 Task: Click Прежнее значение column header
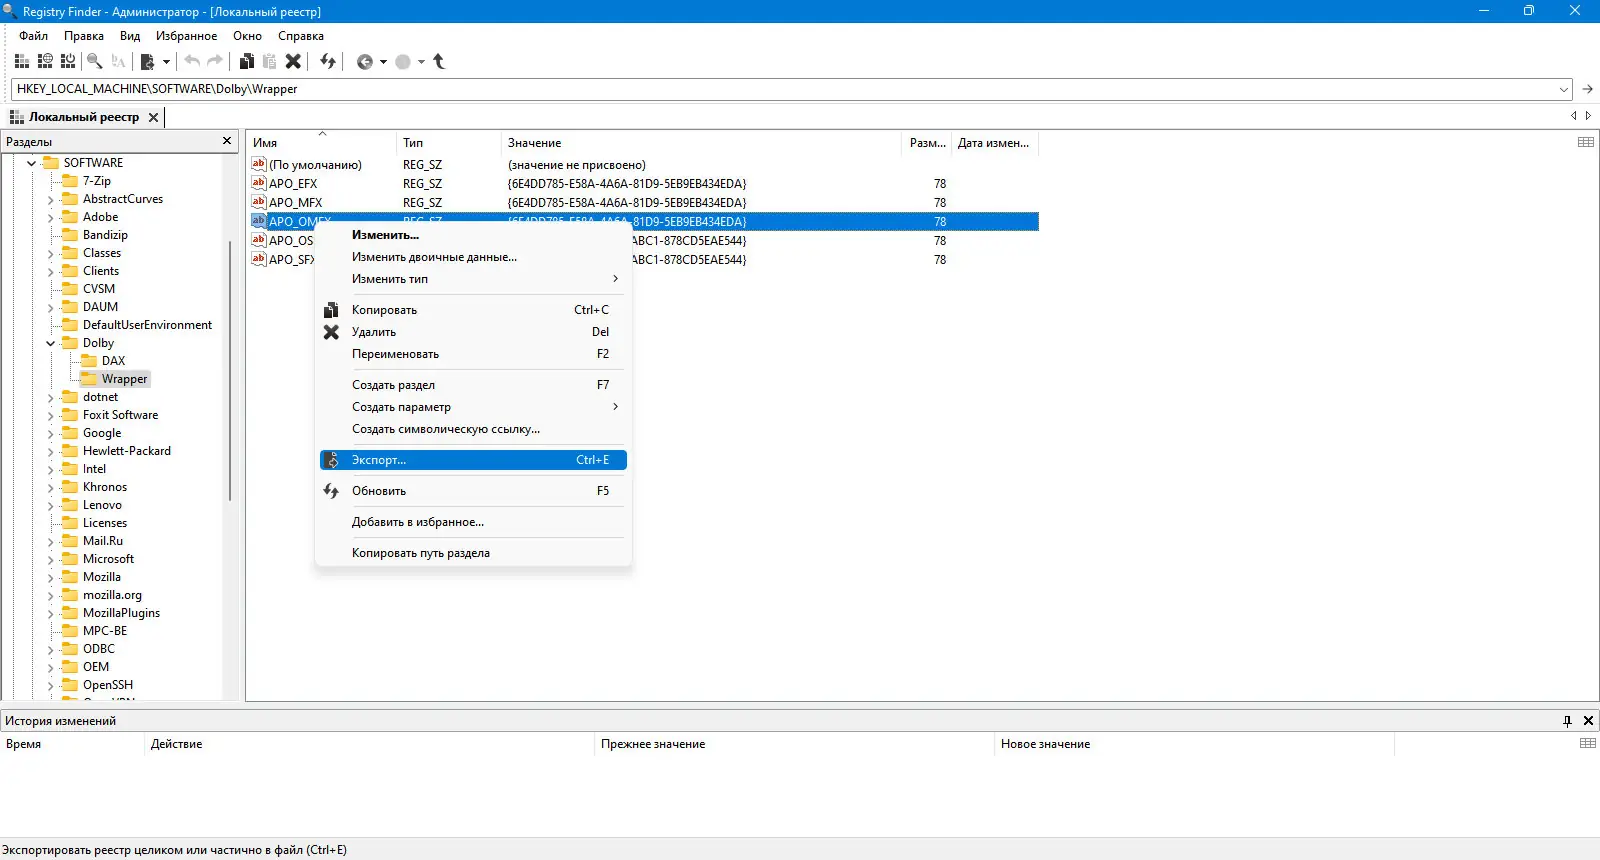click(795, 744)
